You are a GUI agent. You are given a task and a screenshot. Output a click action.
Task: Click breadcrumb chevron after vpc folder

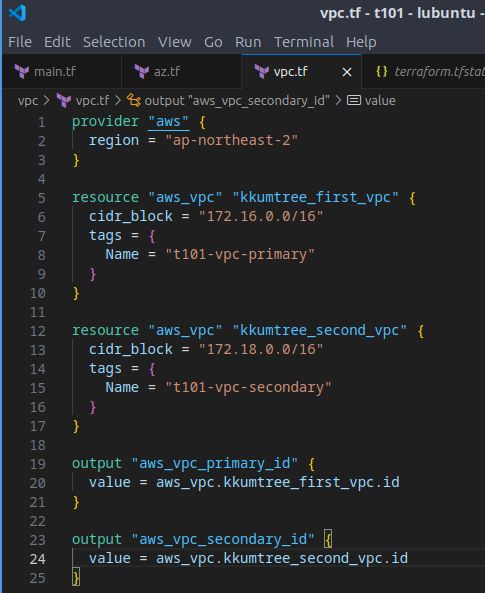tap(46, 101)
